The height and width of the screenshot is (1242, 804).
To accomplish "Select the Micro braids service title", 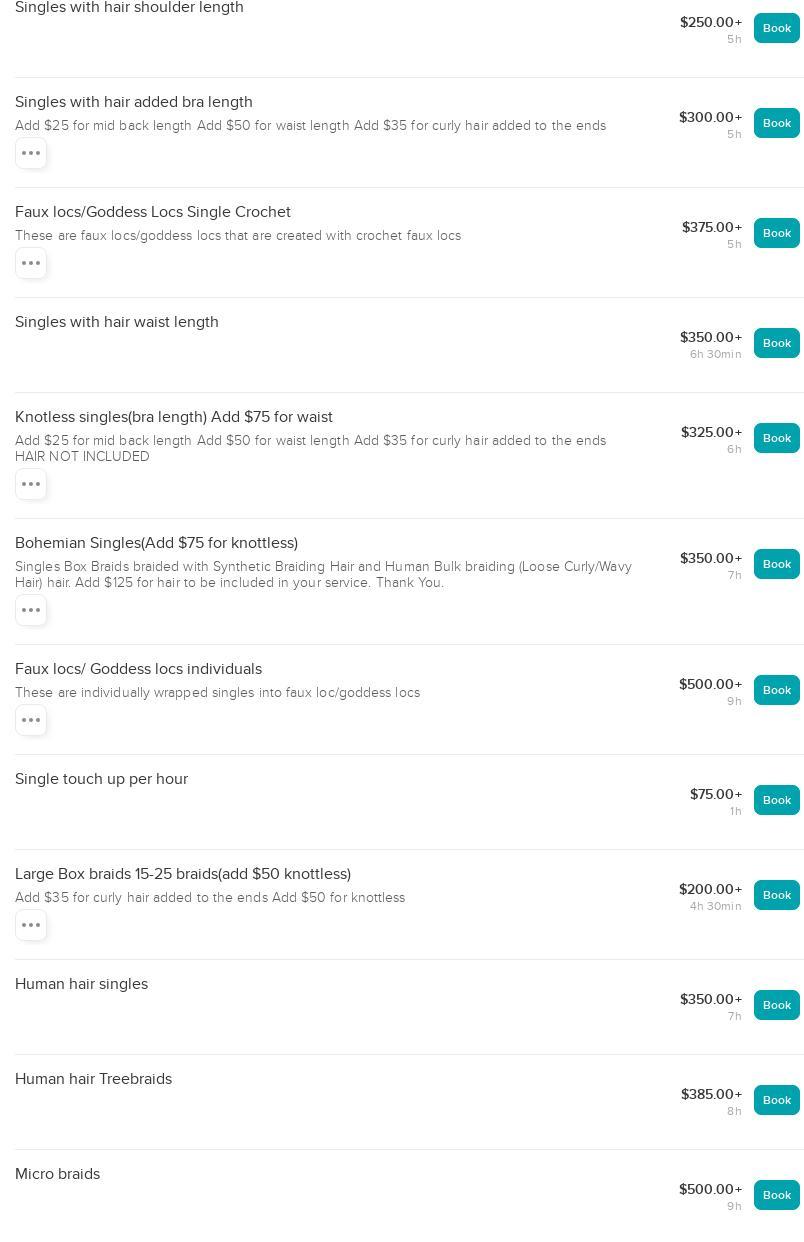I will (x=58, y=1174).
